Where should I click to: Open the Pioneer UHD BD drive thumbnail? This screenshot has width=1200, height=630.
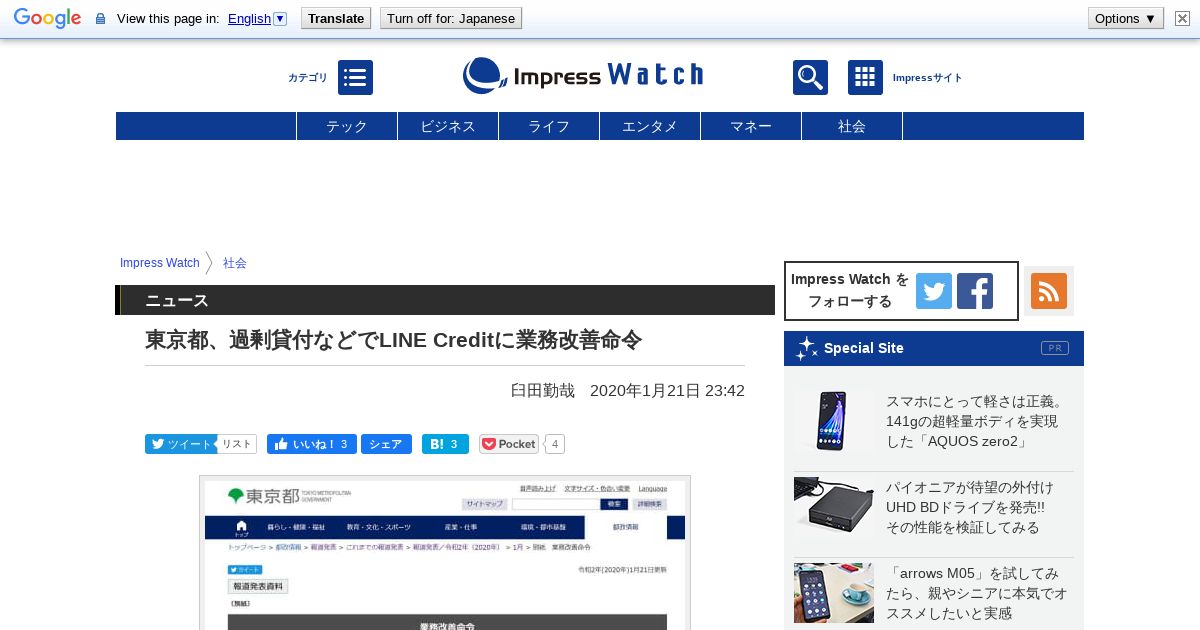(834, 507)
